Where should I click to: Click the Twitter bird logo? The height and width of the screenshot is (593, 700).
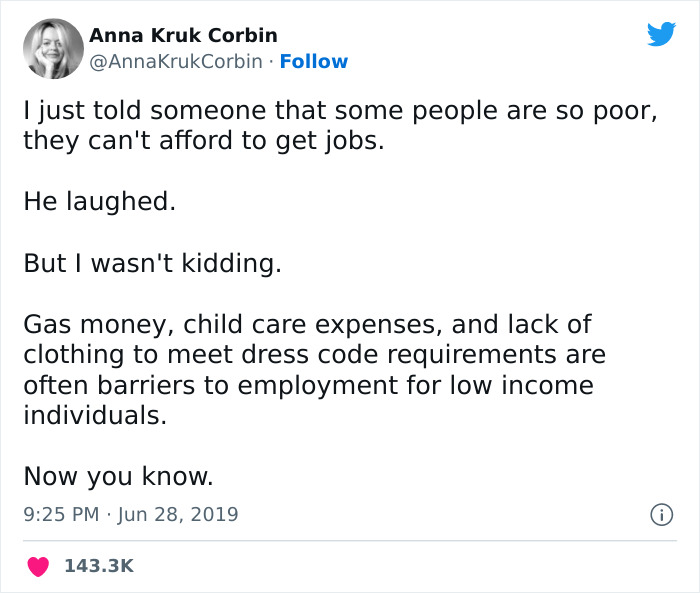[x=661, y=35]
